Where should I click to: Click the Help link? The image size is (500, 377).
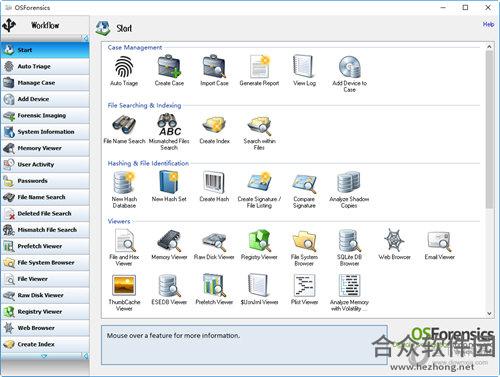coord(488,24)
